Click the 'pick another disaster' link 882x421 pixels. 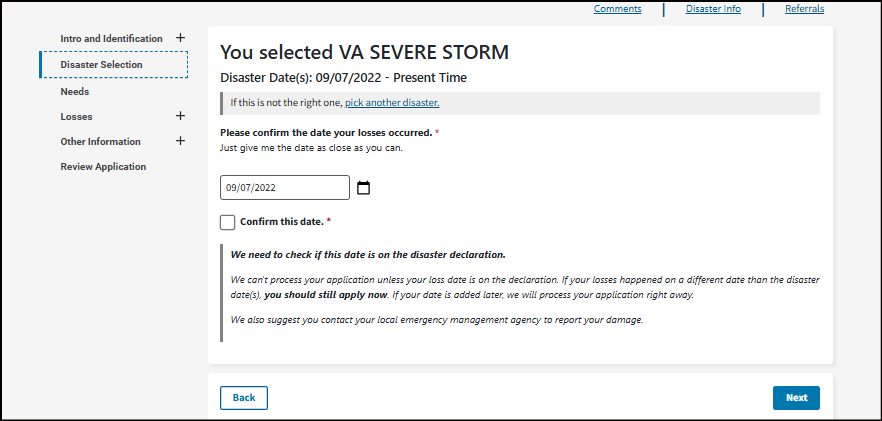[392, 103]
